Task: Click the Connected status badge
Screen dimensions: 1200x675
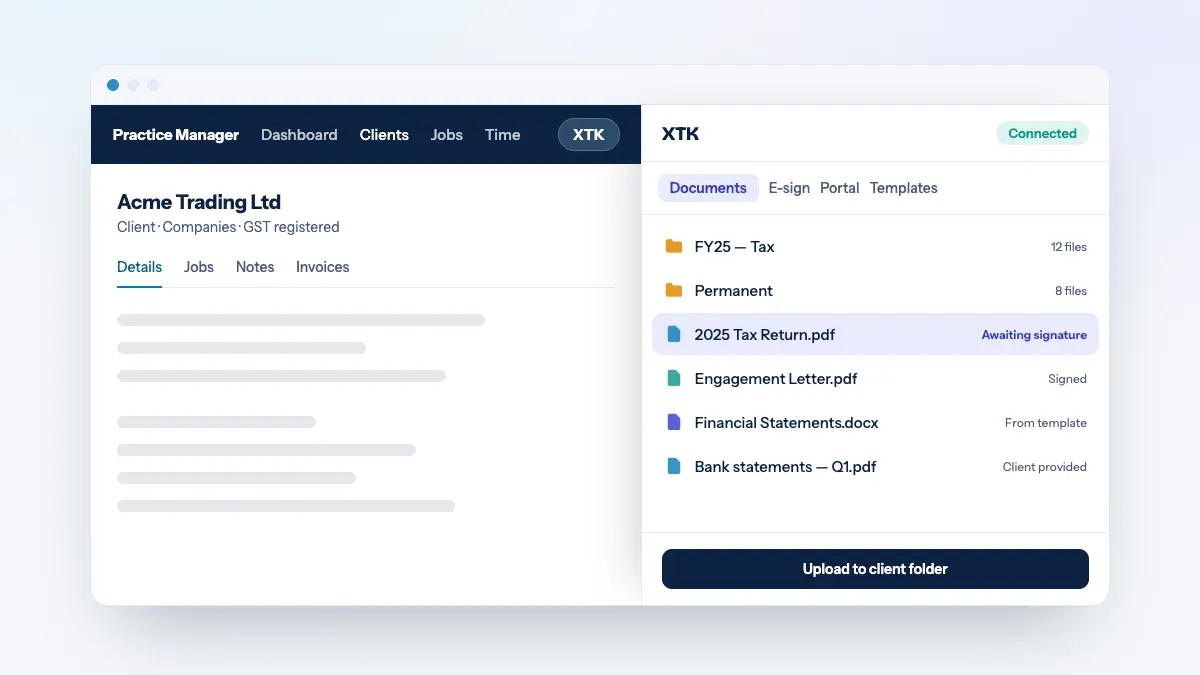Action: coord(1042,133)
